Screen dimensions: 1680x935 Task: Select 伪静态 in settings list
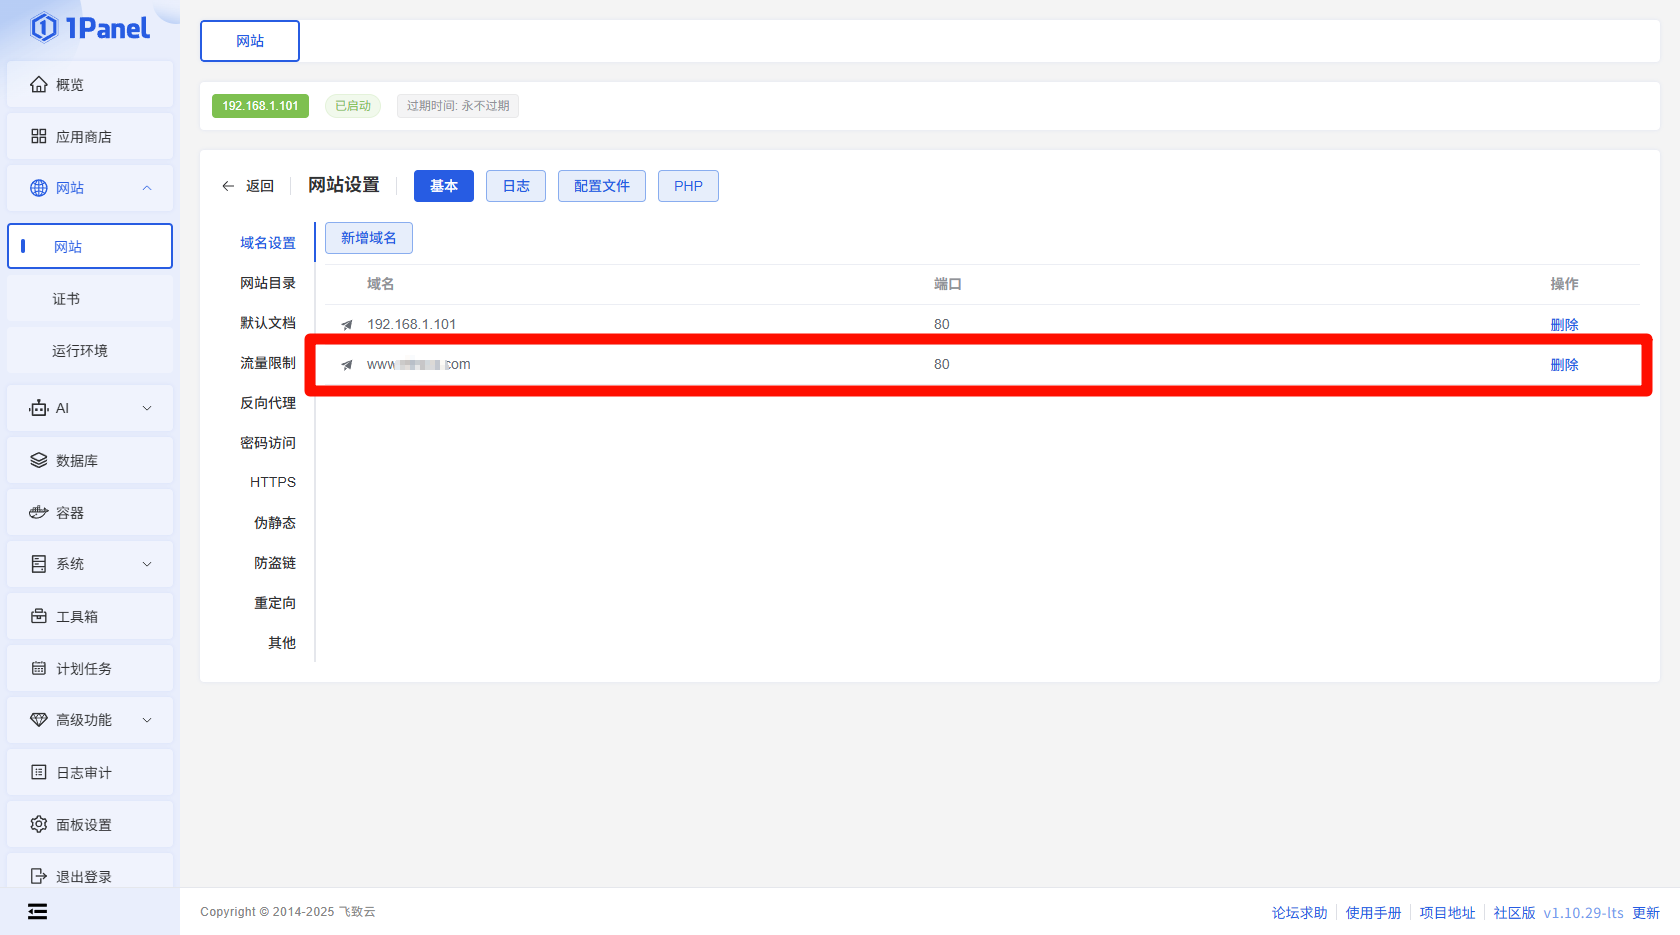tap(275, 523)
